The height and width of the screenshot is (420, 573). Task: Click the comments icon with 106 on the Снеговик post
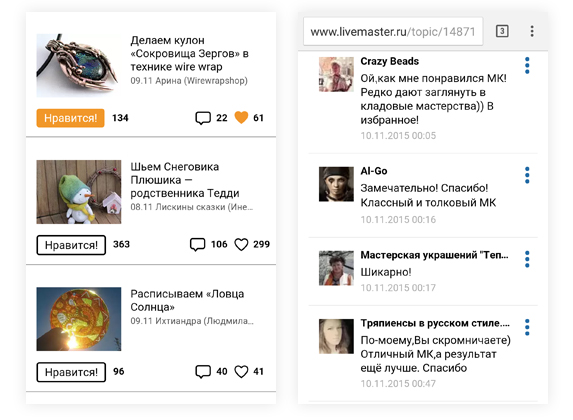click(197, 245)
